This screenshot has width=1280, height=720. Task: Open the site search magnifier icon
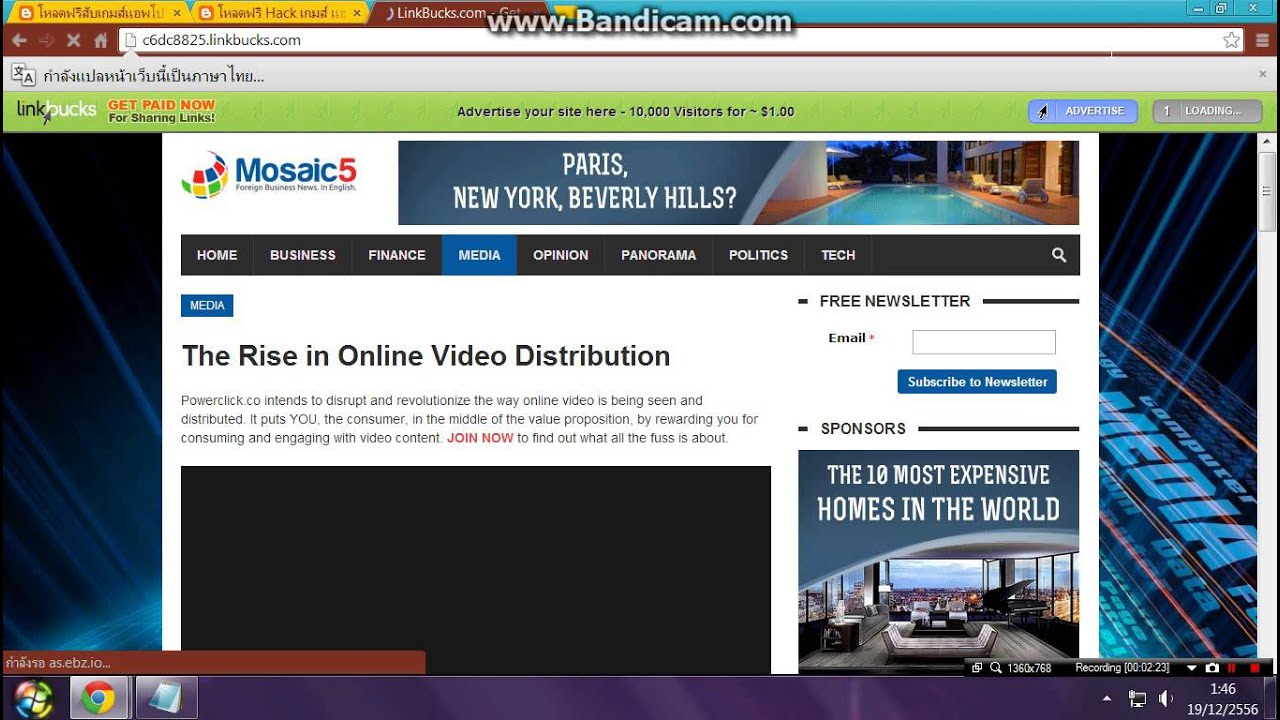pos(1059,255)
